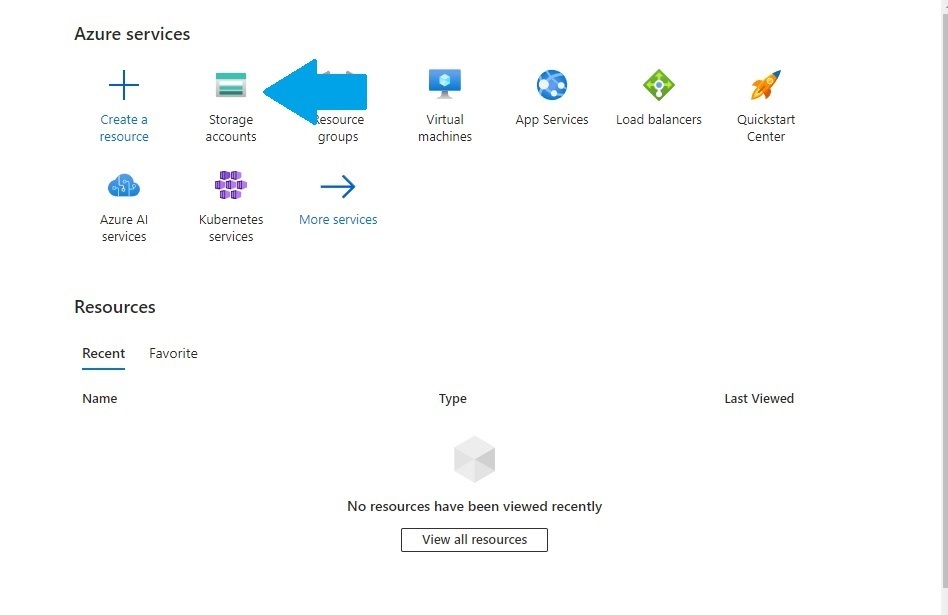Click the More services link text

338,220
